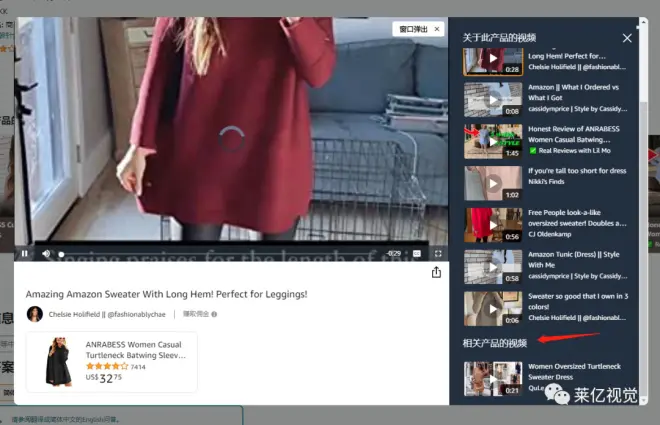Image resolution: width=660 pixels, height=425 pixels.
Task: Open ANRABESS Women Casual Turtleneck product link
Action: 135,349
